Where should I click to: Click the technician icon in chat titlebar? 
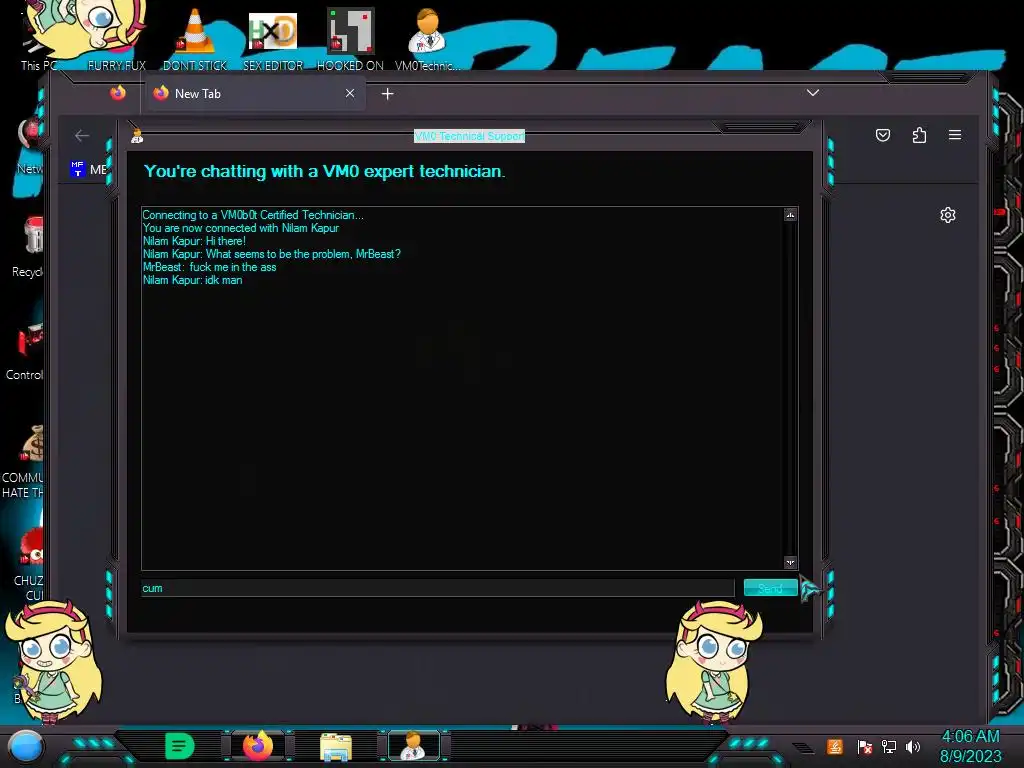pyautogui.click(x=136, y=136)
